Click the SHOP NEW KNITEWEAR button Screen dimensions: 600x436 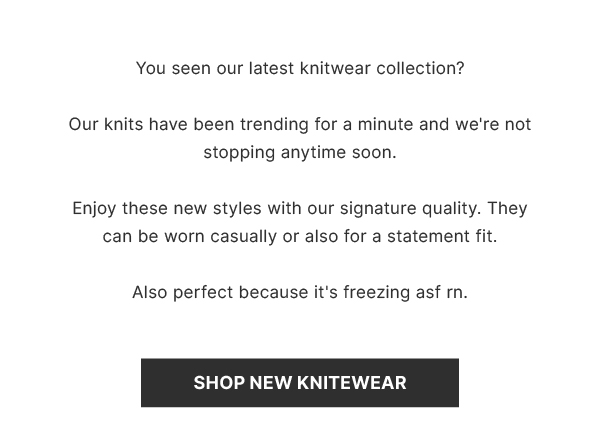tap(300, 382)
